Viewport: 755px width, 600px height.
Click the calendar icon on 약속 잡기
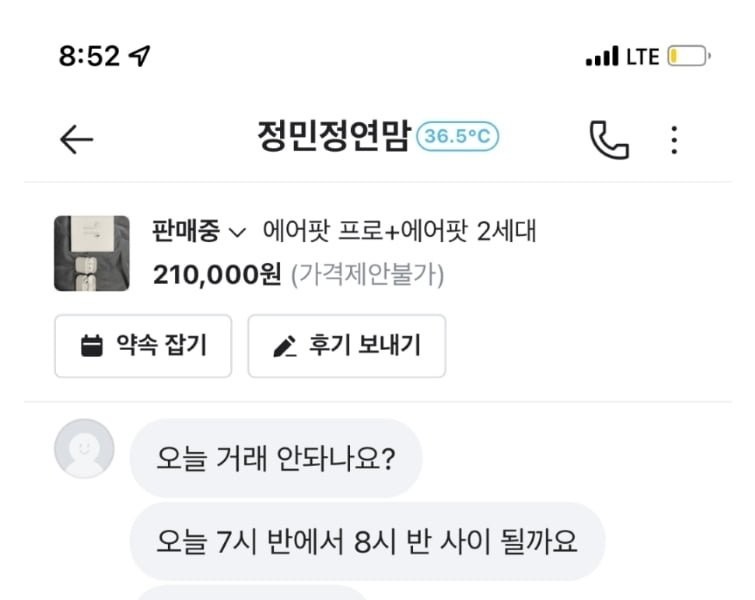click(x=92, y=346)
